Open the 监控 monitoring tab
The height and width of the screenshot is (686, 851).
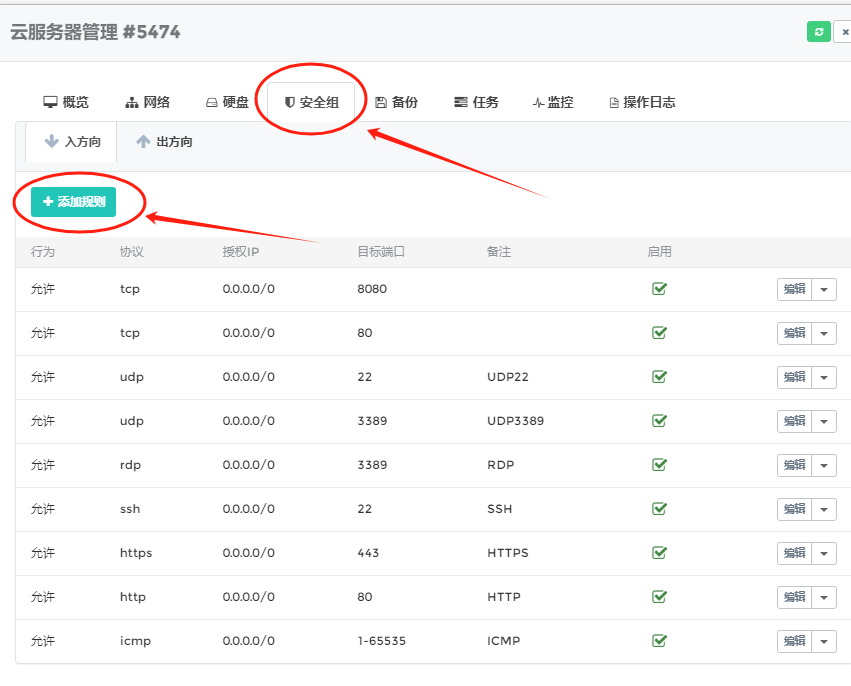[553, 102]
